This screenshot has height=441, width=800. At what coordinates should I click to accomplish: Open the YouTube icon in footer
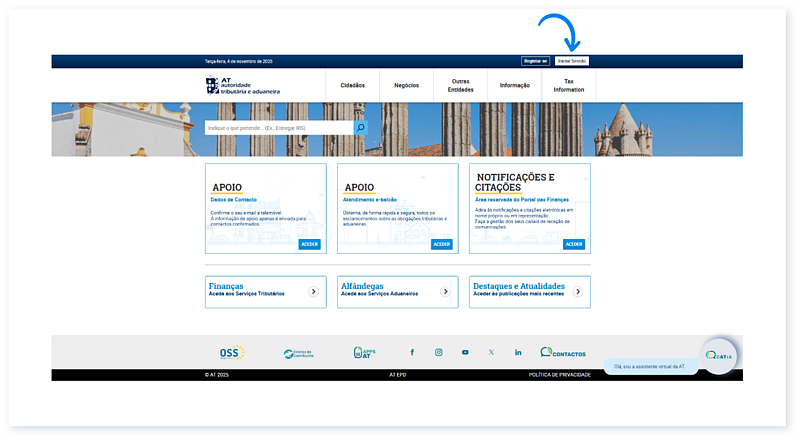(465, 353)
